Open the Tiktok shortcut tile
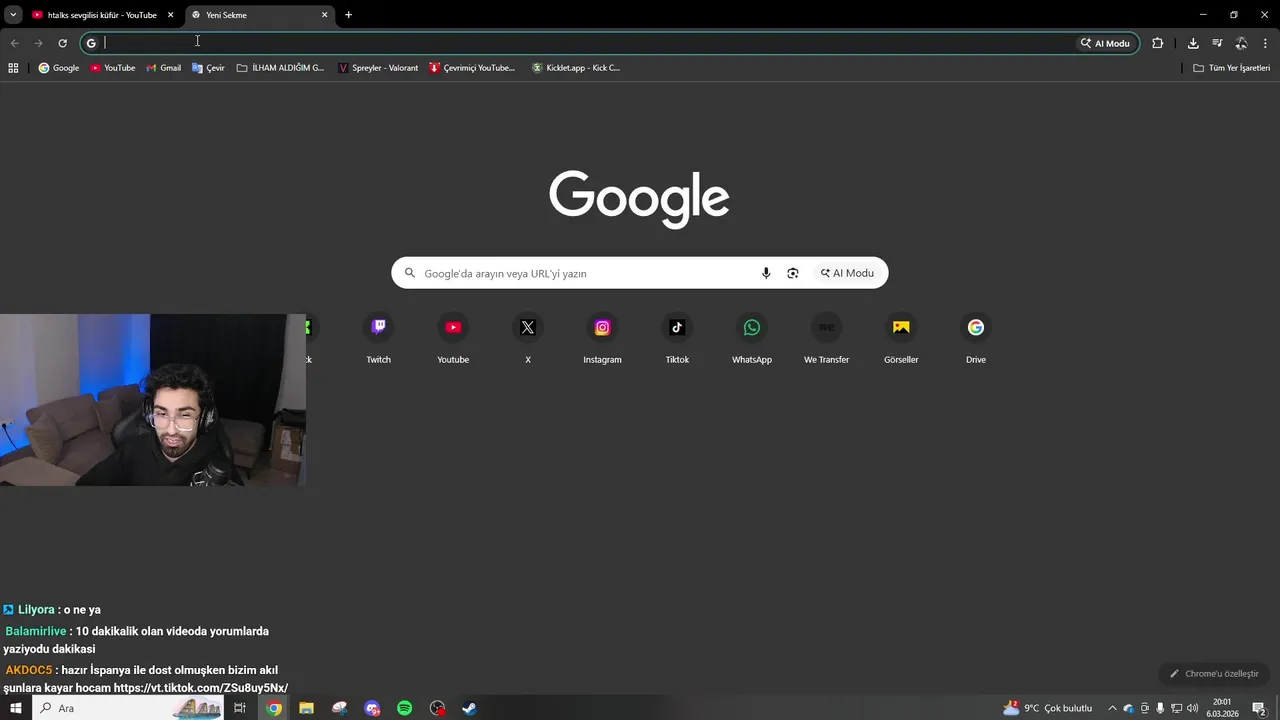Image resolution: width=1280 pixels, height=720 pixels. point(677,339)
